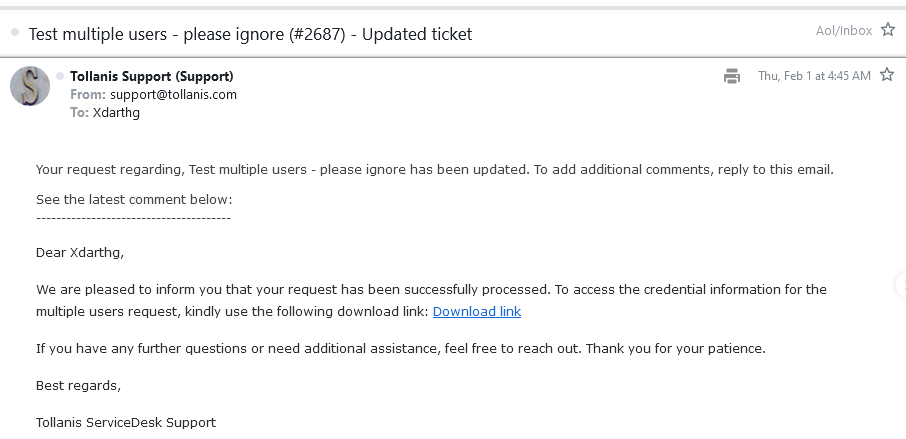Screen dimensions: 906x439
Task: Star the message dated Thu, Feb 1
Action: (x=886, y=75)
